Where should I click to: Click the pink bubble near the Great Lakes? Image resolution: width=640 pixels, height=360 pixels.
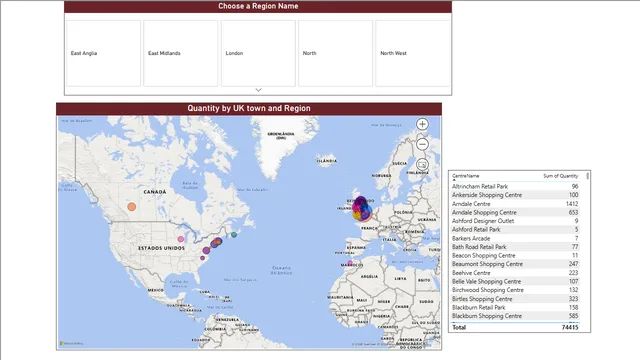coord(181,239)
